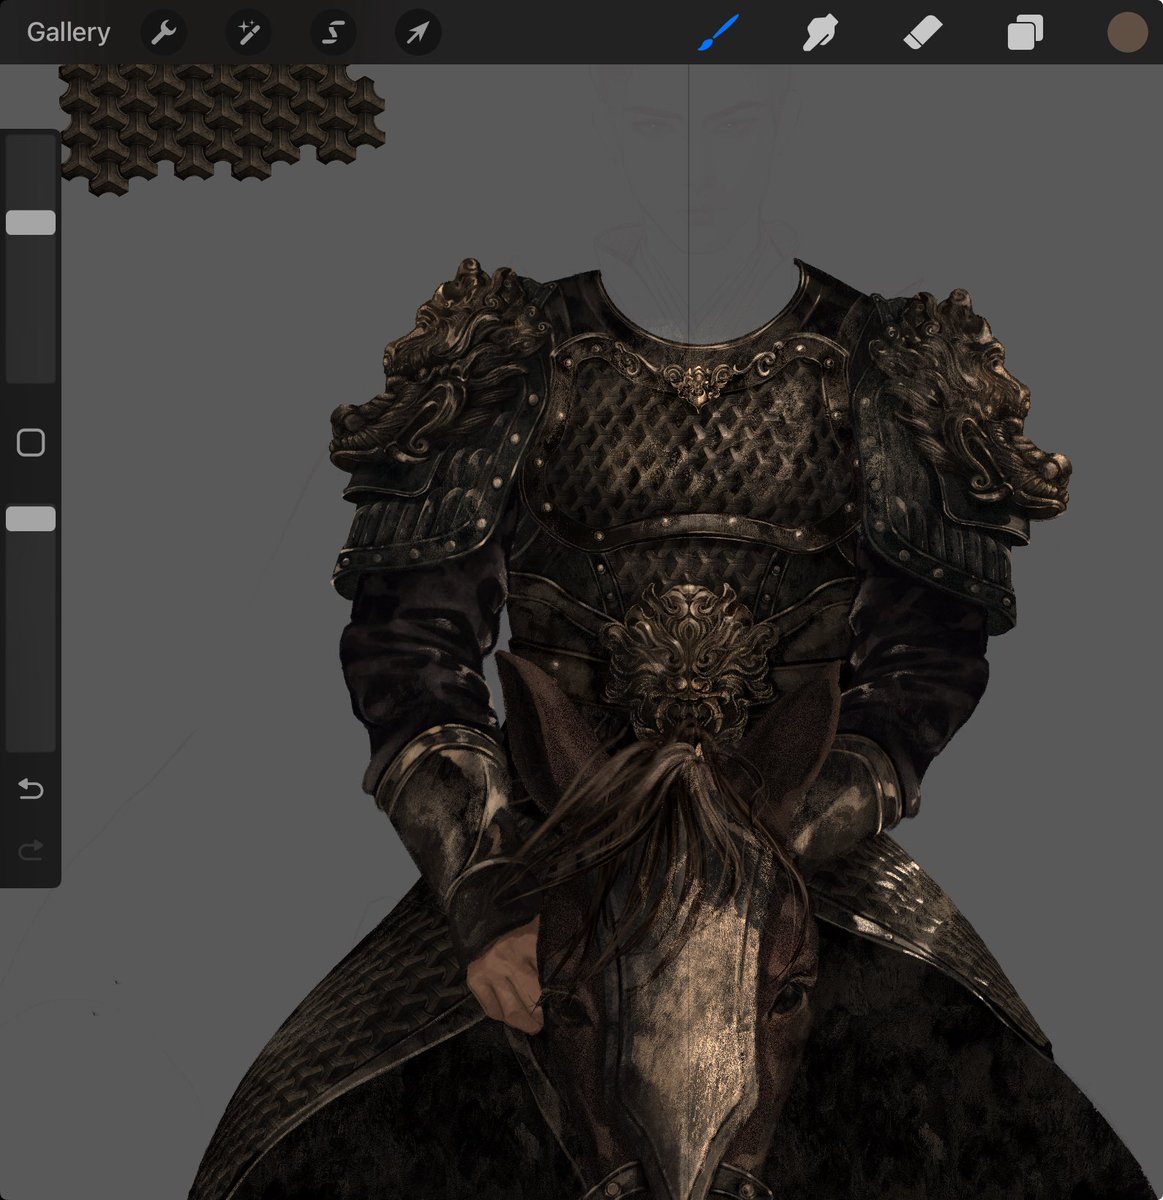Select the Eraser tool
1163x1200 pixels.
point(922,33)
